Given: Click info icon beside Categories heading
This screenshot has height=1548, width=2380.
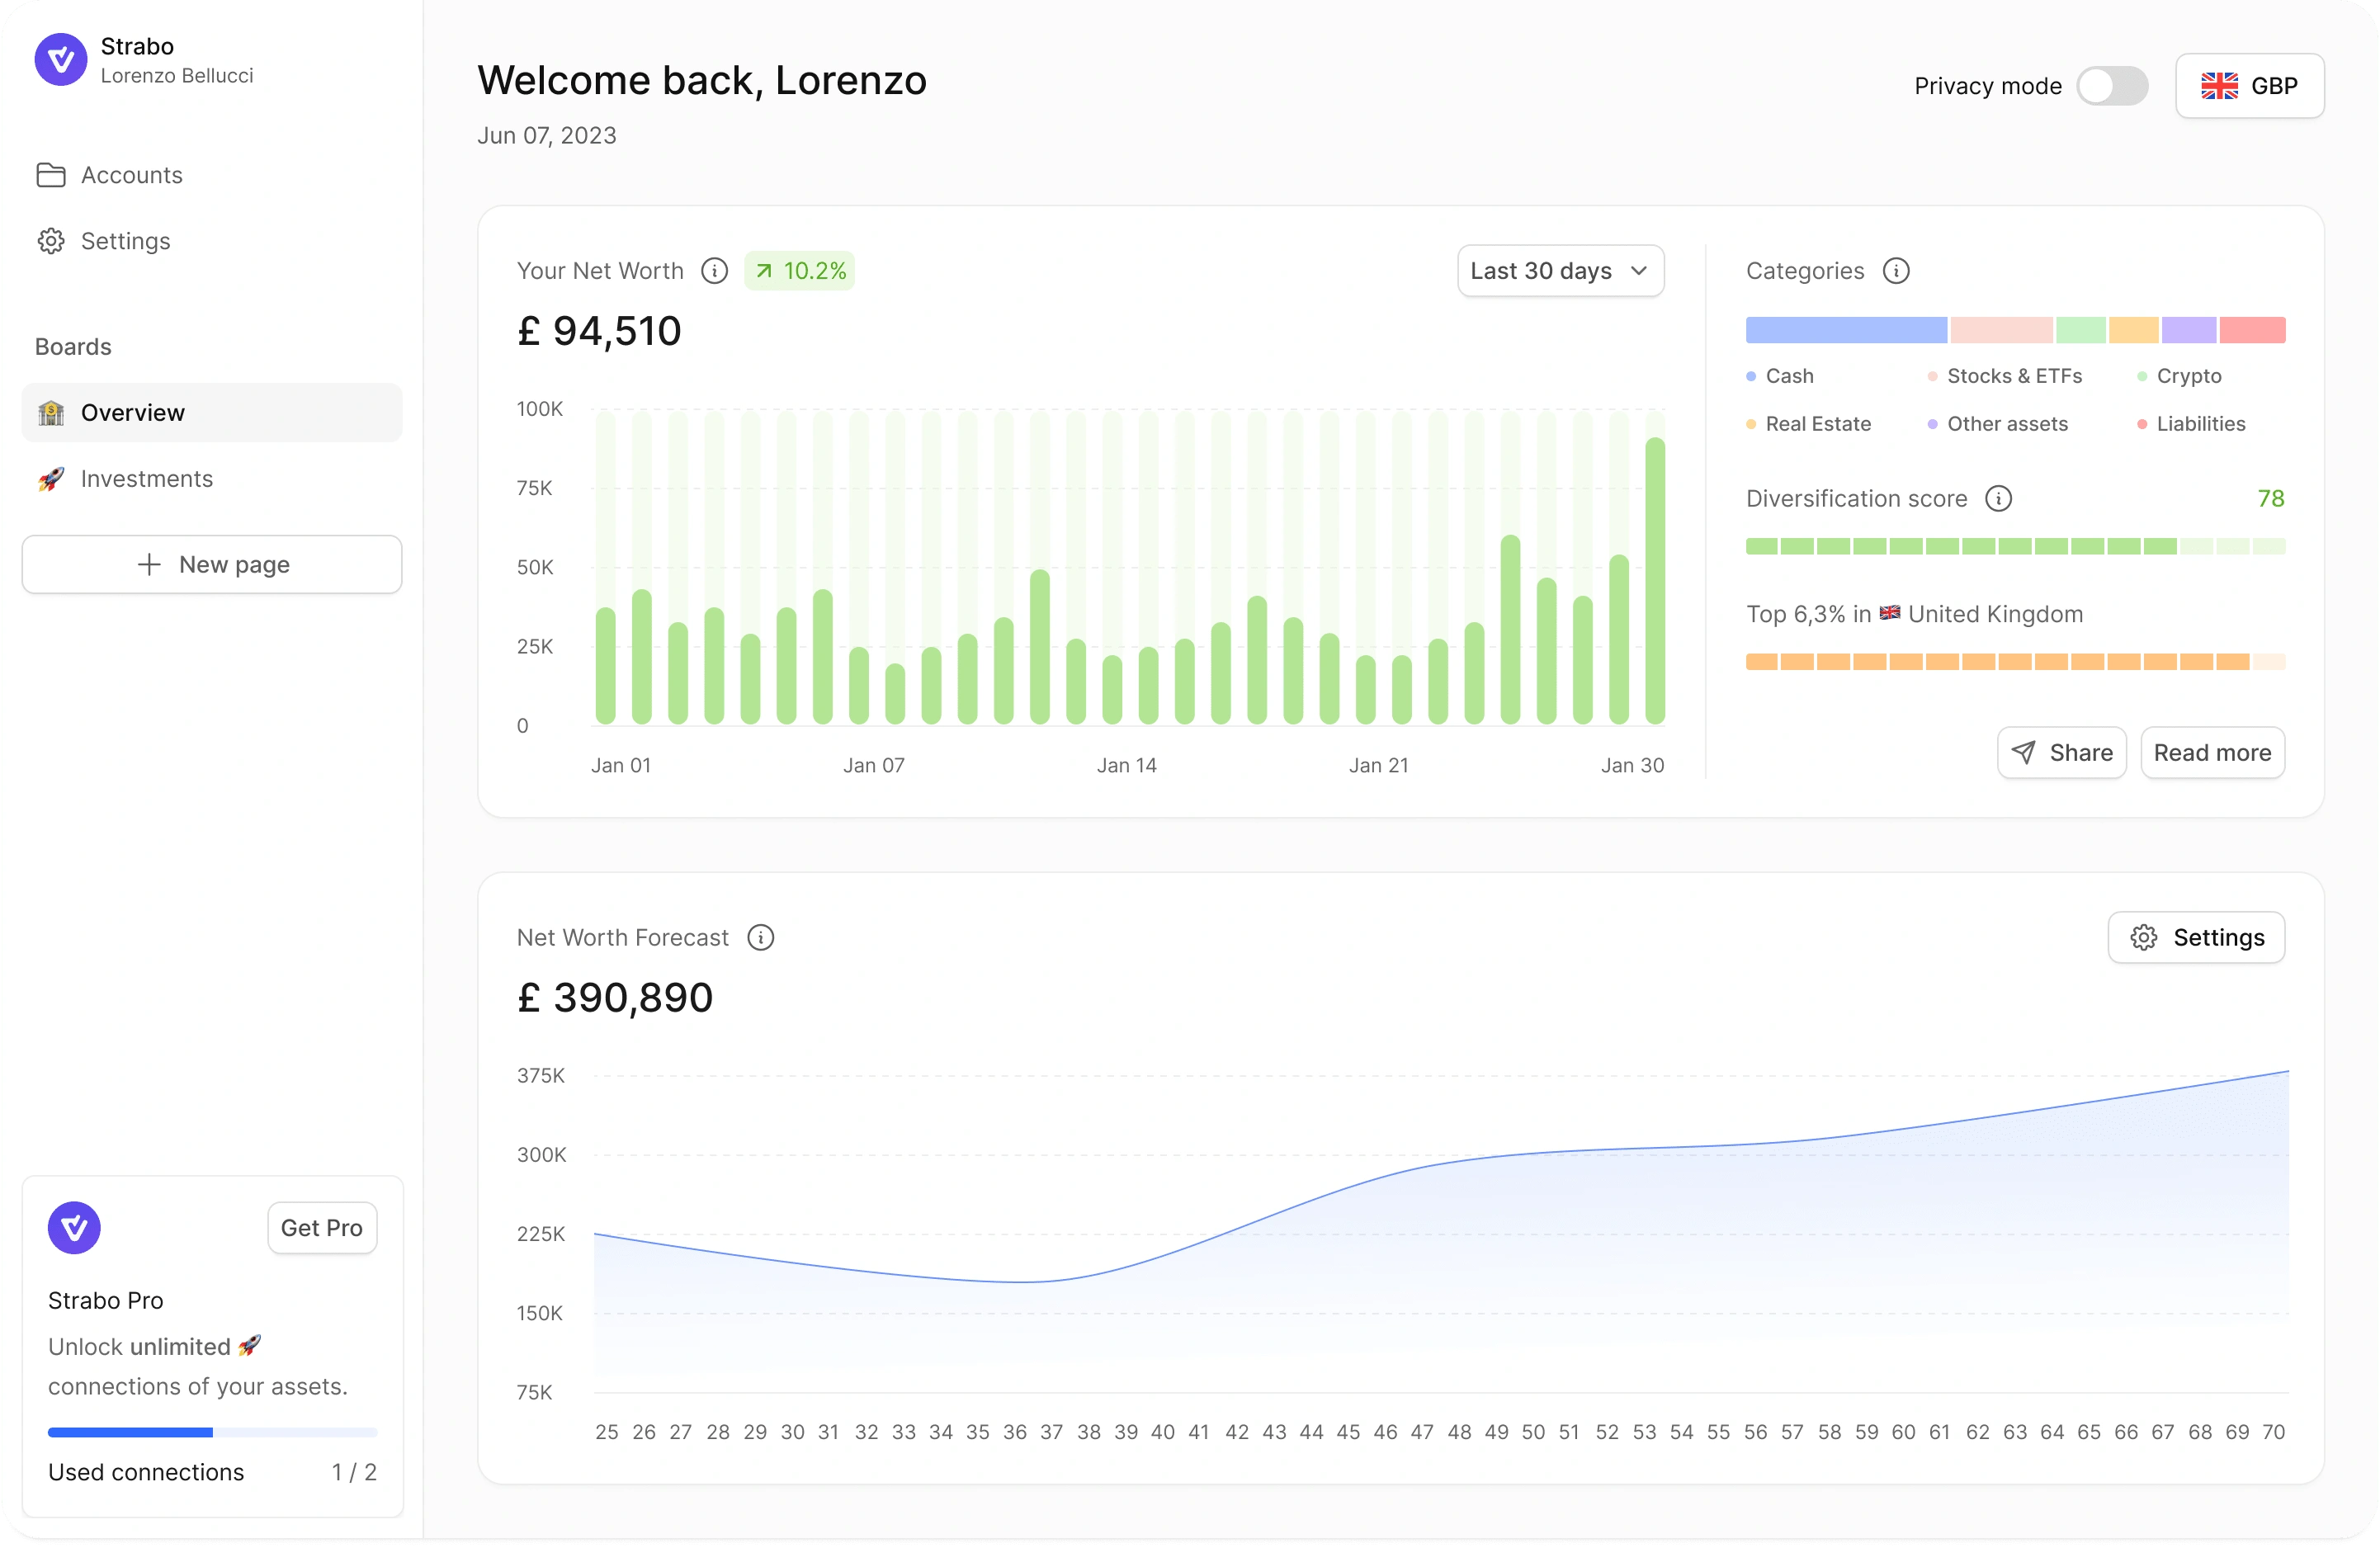Looking at the screenshot, I should tap(1896, 271).
